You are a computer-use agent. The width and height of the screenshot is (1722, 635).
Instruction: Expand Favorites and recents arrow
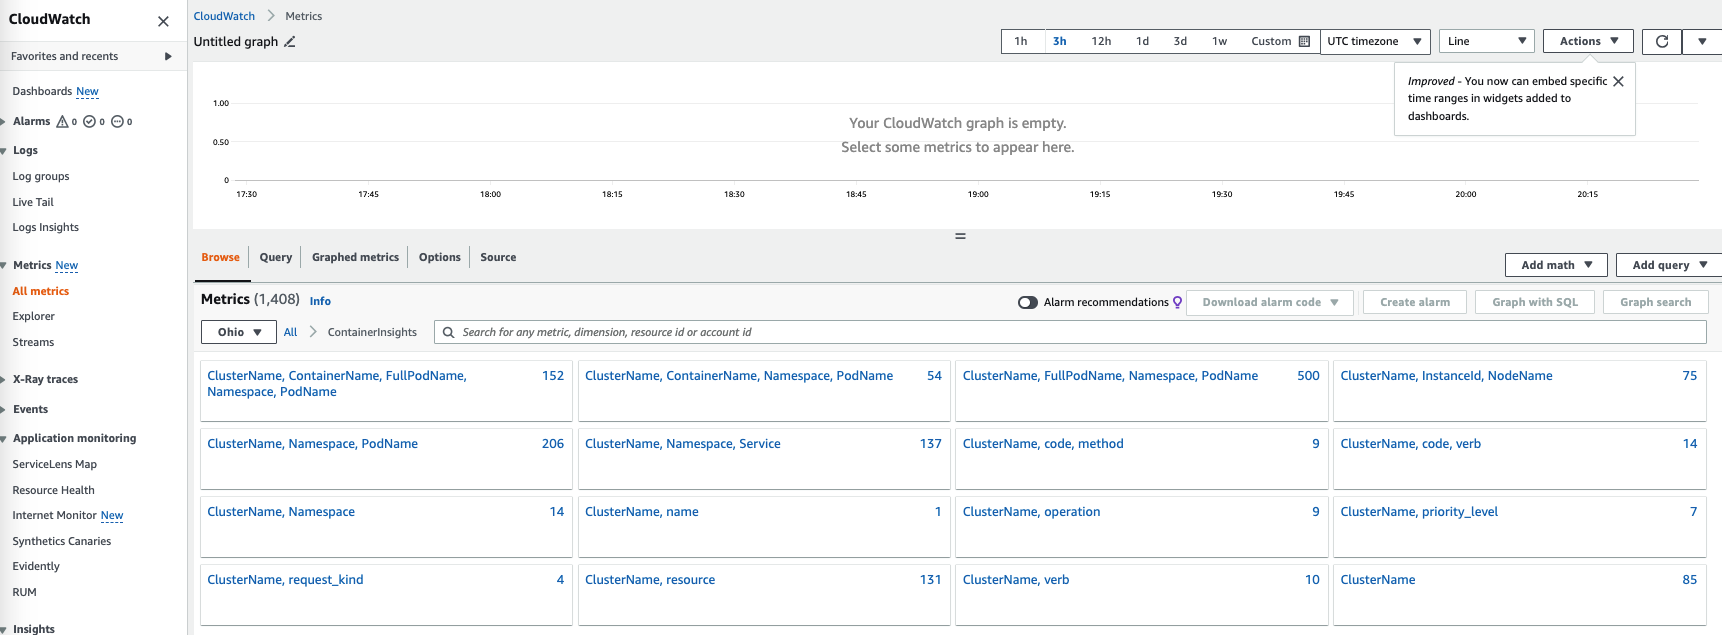(x=168, y=56)
